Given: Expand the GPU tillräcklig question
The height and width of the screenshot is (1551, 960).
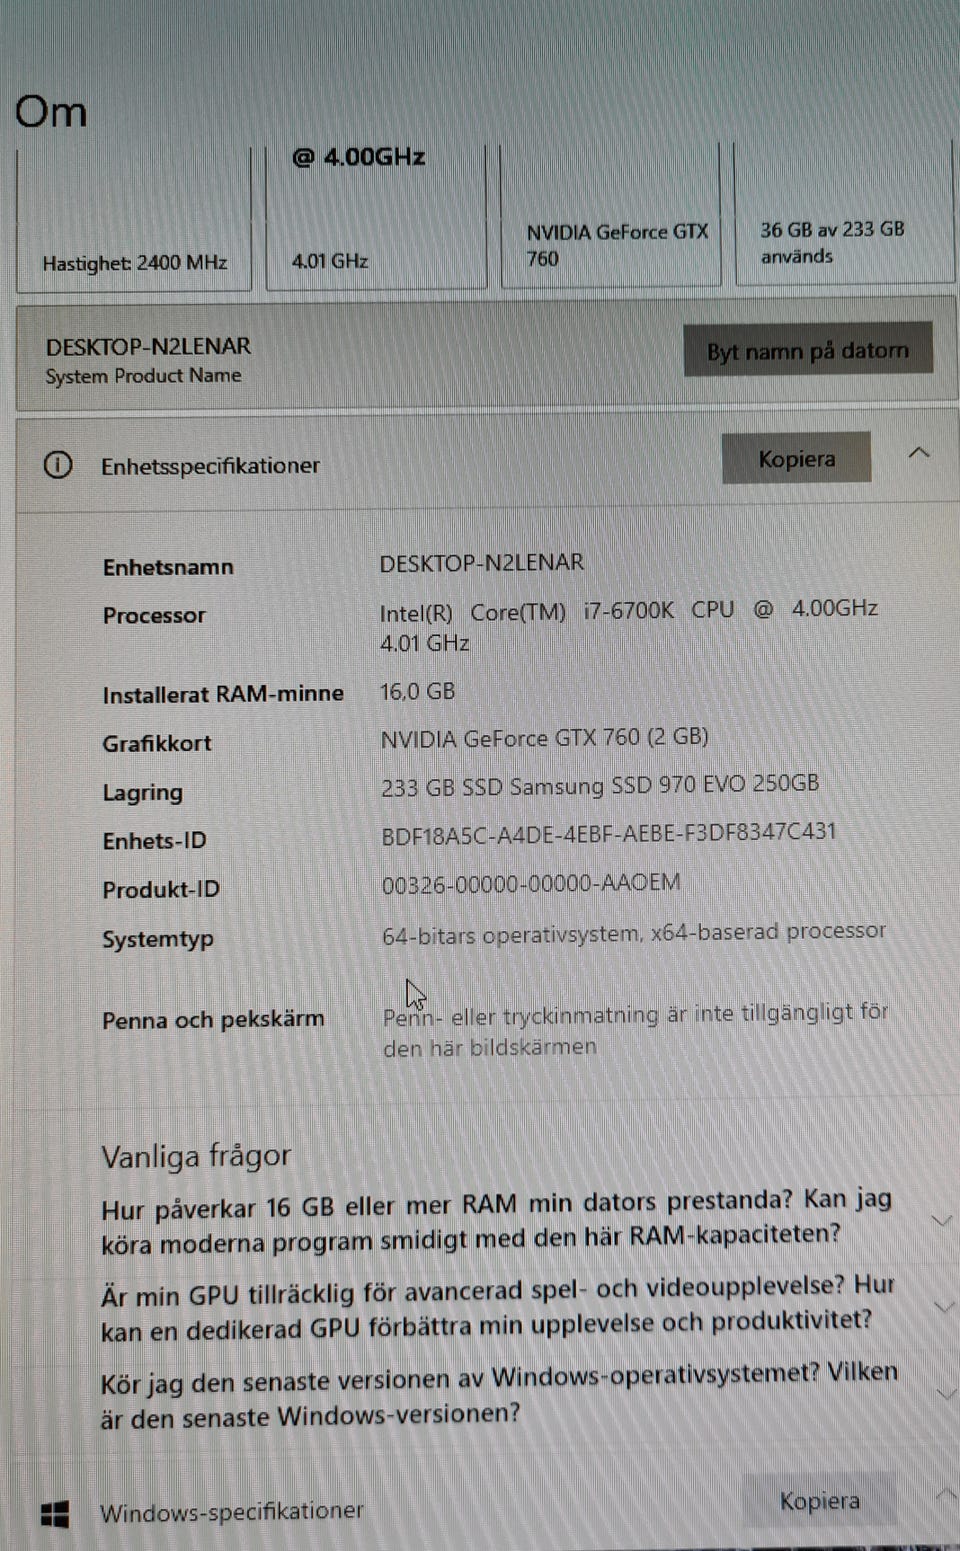Looking at the screenshot, I should pos(944,1306).
